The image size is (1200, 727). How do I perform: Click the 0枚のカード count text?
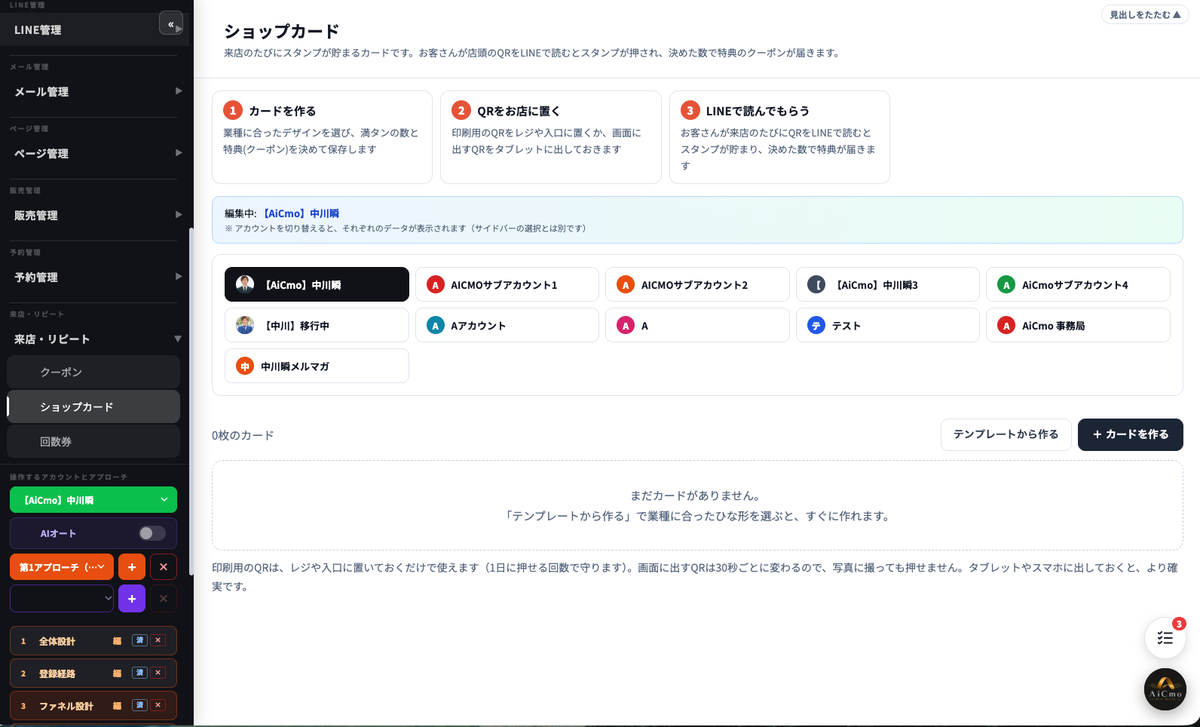[x=243, y=436]
